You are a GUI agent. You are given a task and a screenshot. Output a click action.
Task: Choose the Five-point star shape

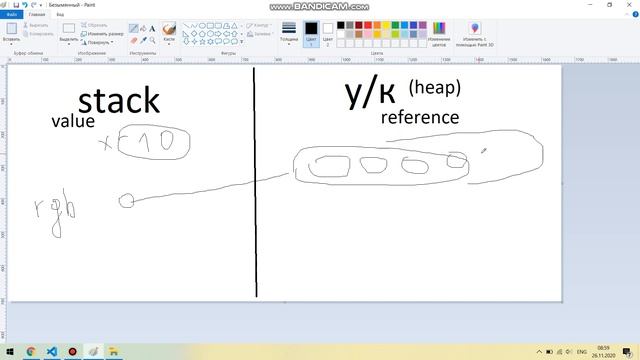coord(202,42)
